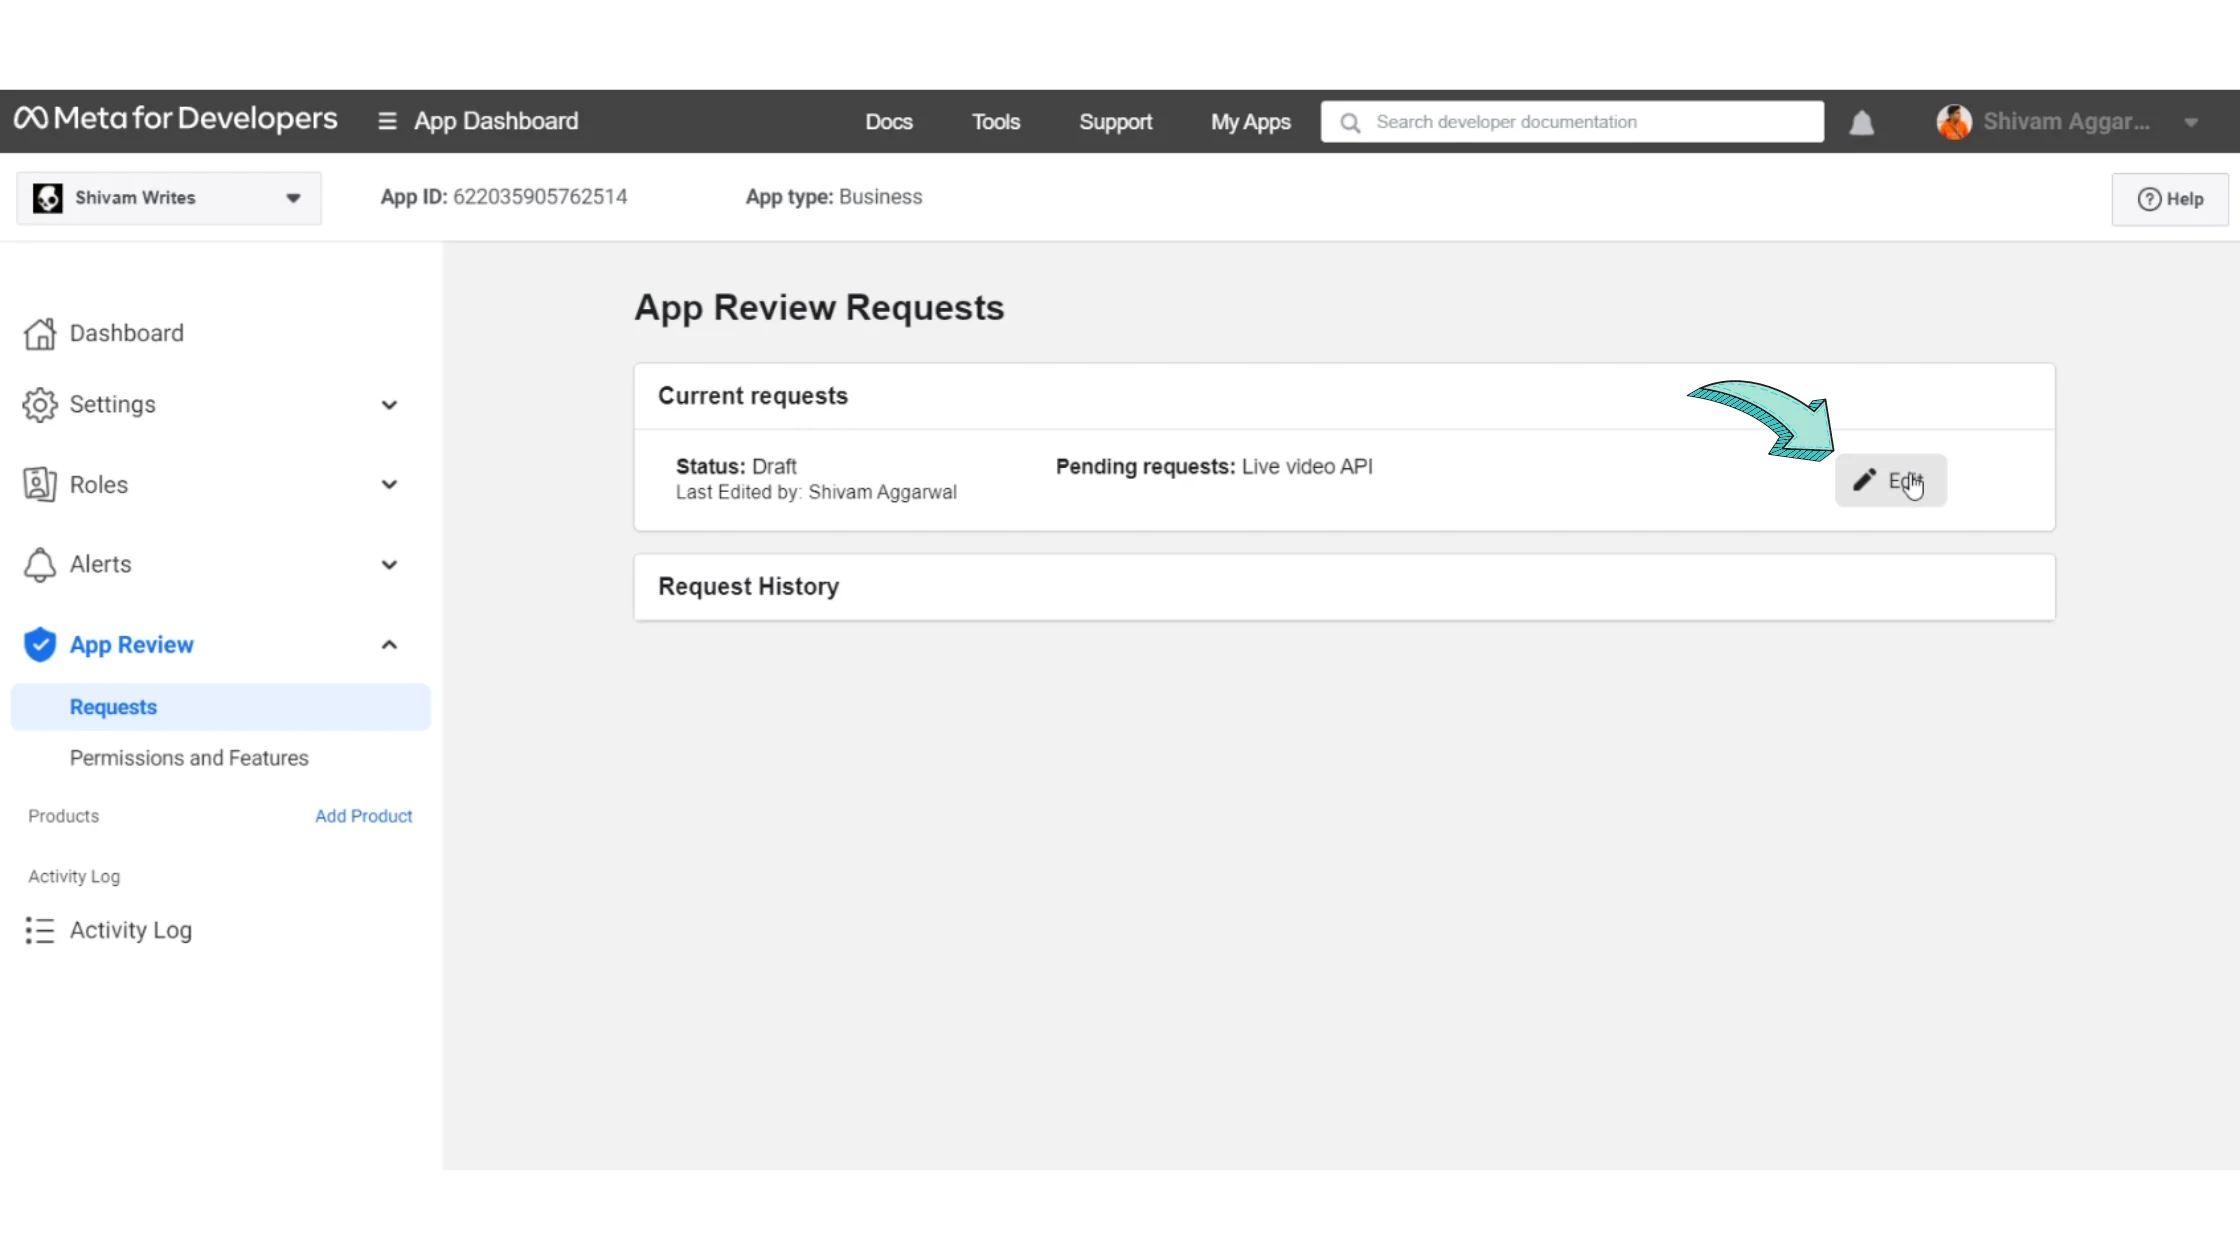Go to My Apps in top navigation

pos(1250,122)
